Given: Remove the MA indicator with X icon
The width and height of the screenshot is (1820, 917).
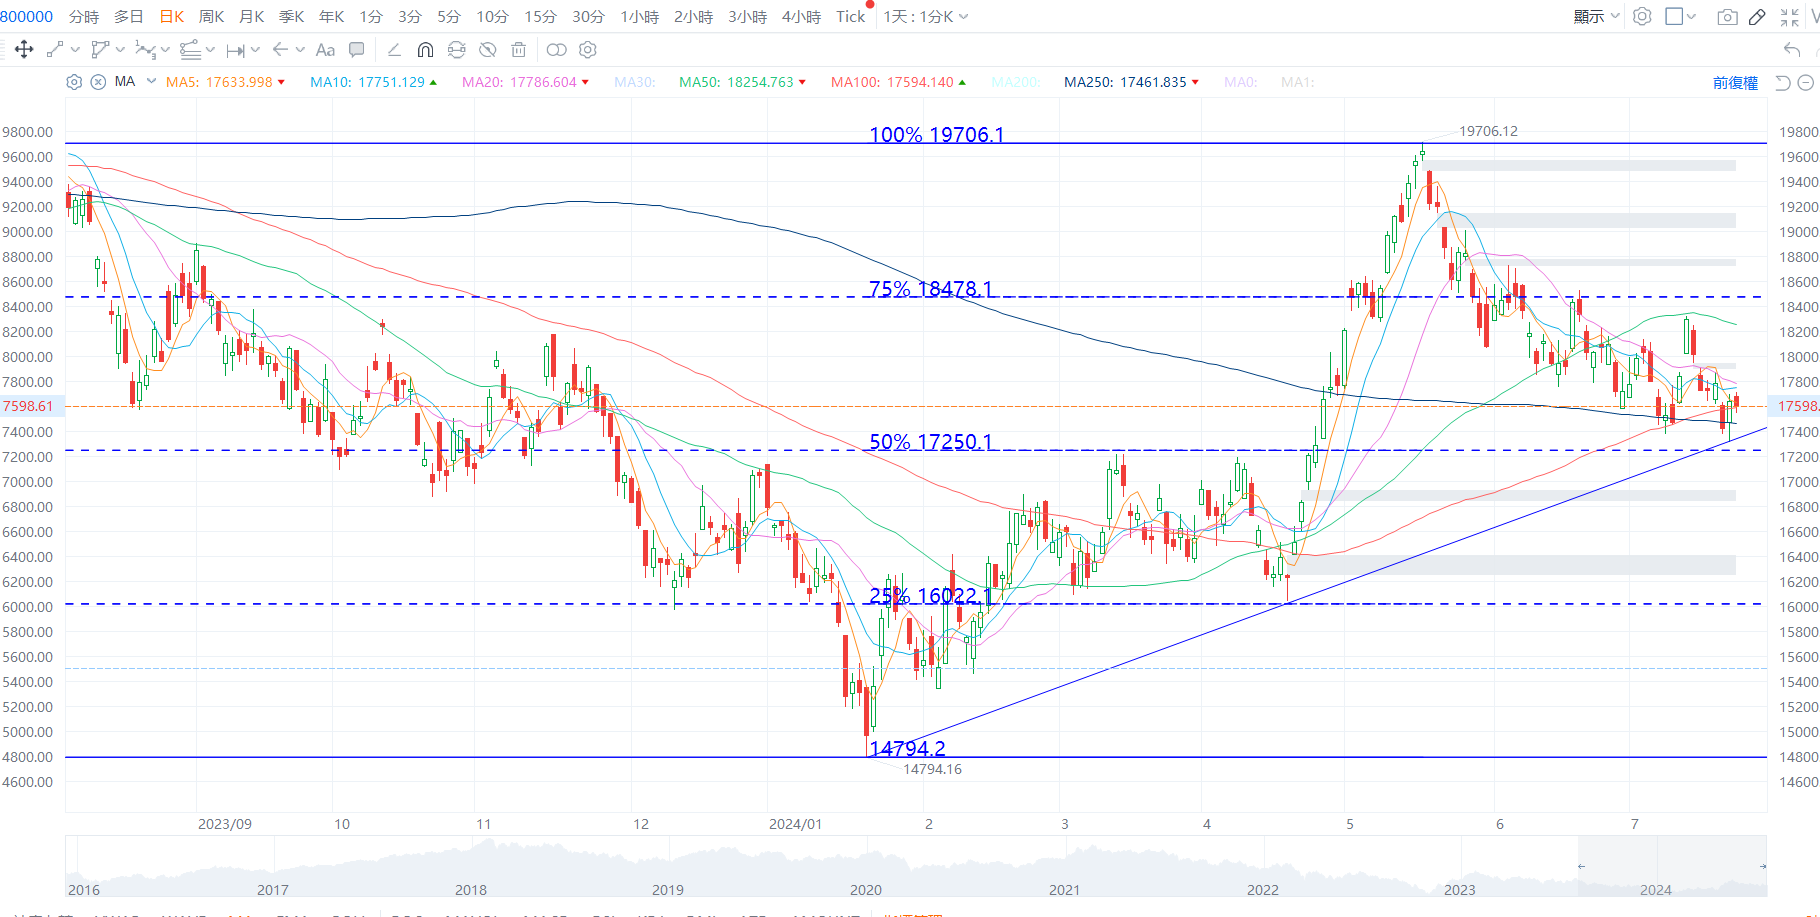Looking at the screenshot, I should tap(98, 82).
